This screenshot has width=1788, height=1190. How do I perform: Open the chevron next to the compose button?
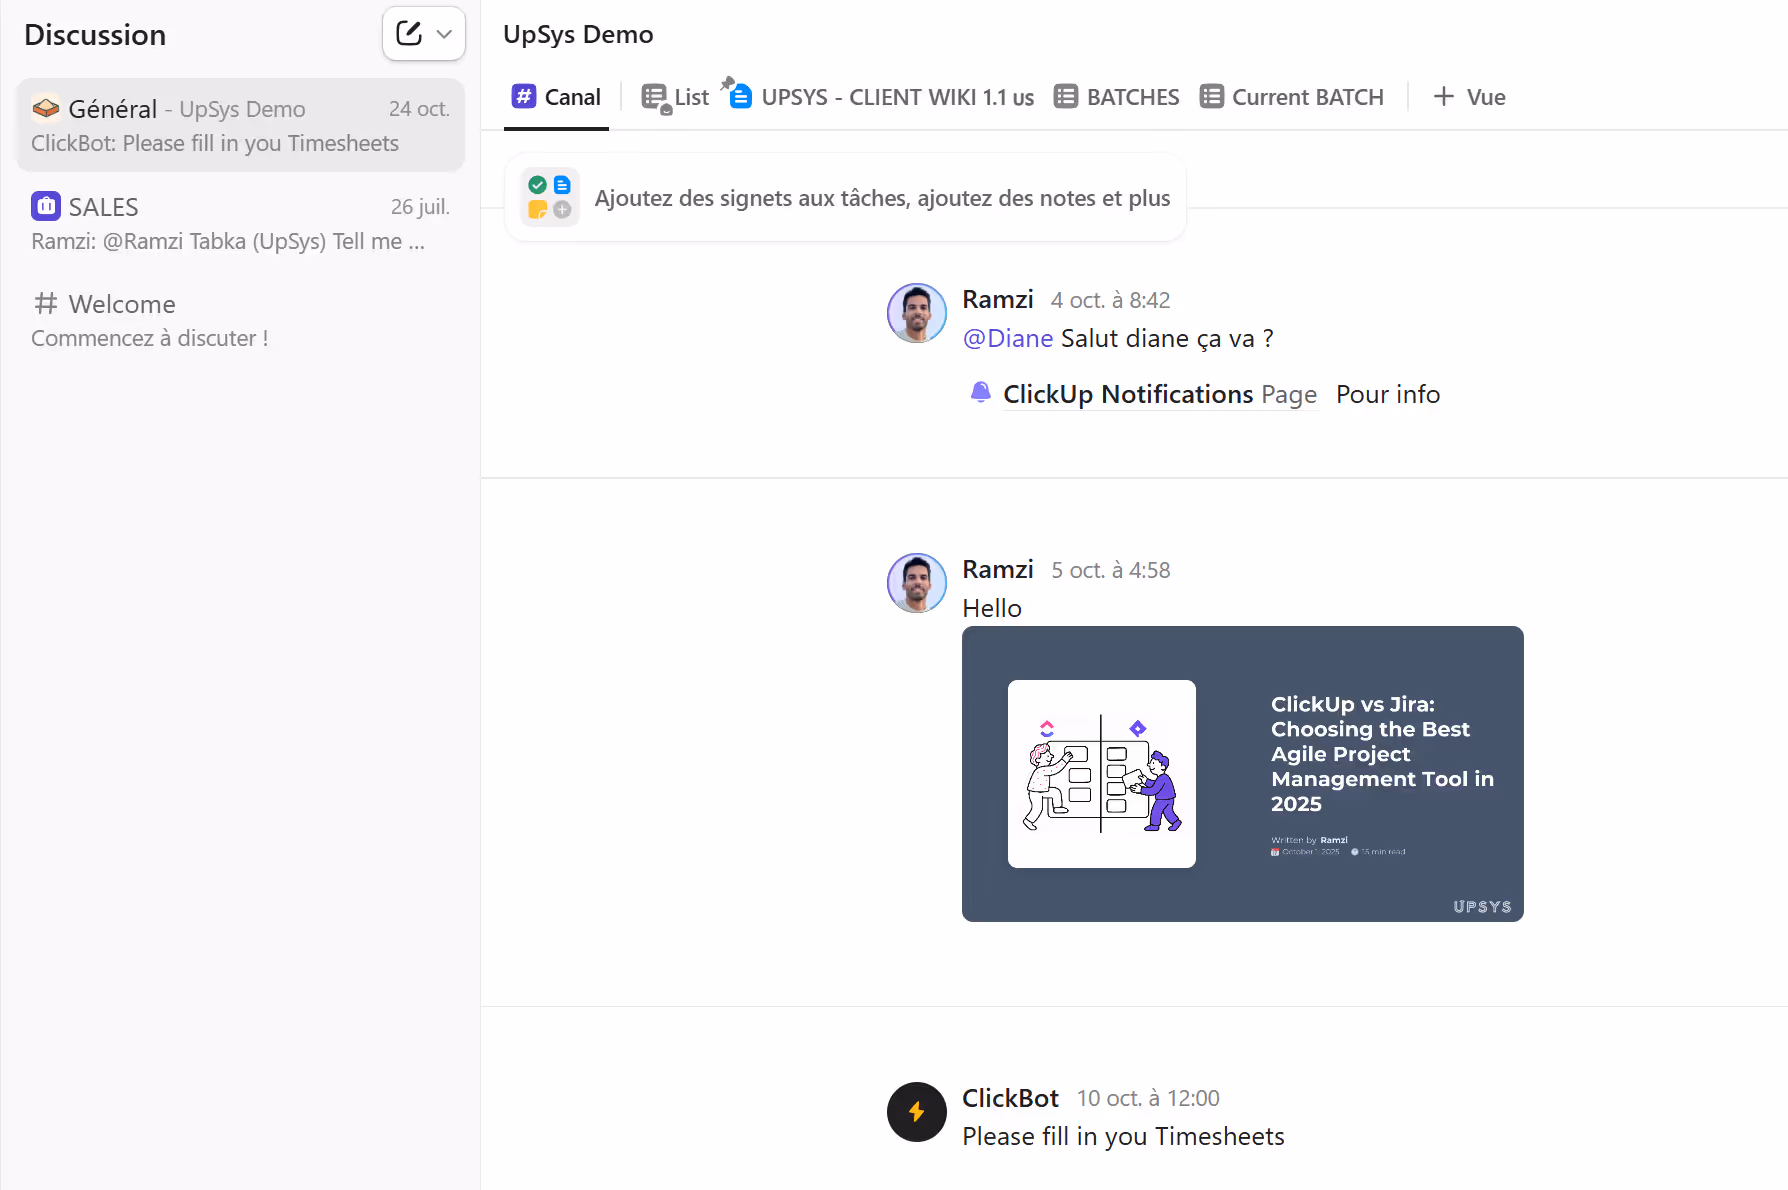click(442, 33)
